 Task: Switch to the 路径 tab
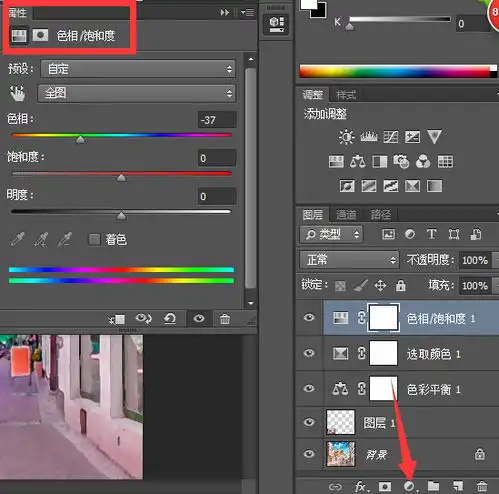pos(380,215)
